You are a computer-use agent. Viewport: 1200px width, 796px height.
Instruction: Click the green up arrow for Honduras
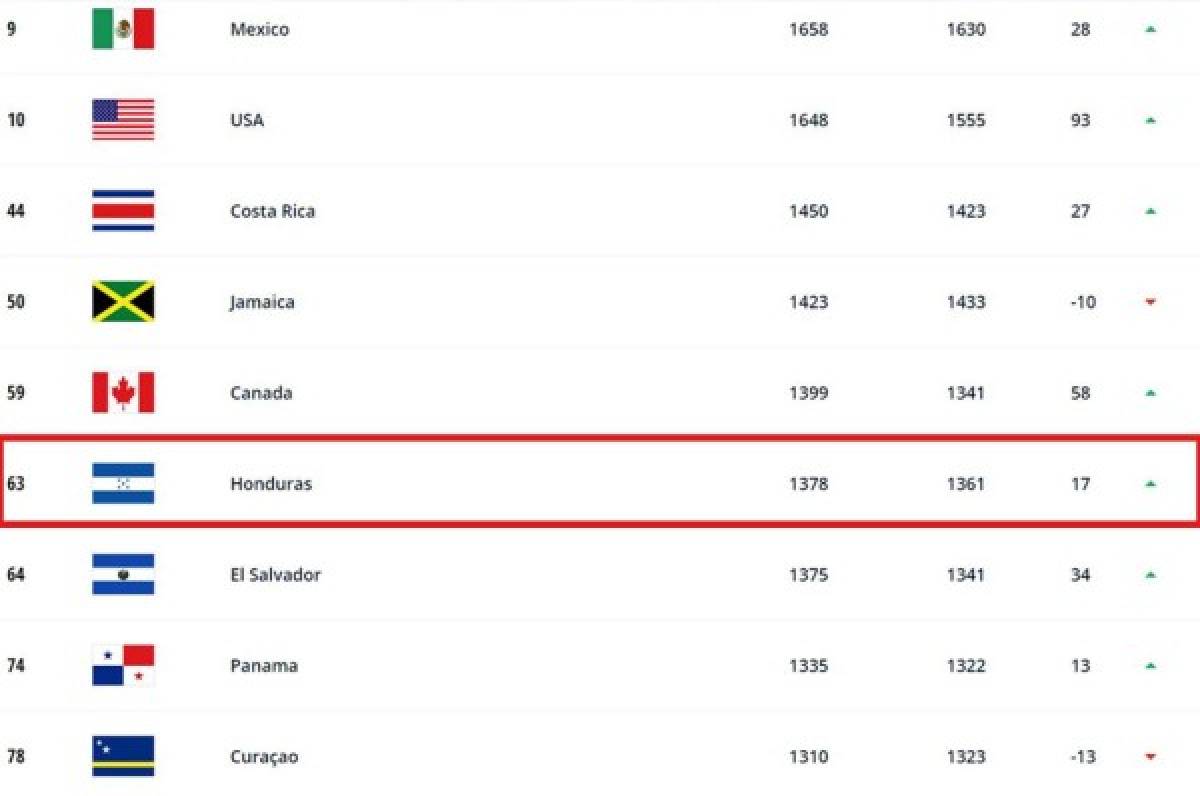coord(1151,484)
